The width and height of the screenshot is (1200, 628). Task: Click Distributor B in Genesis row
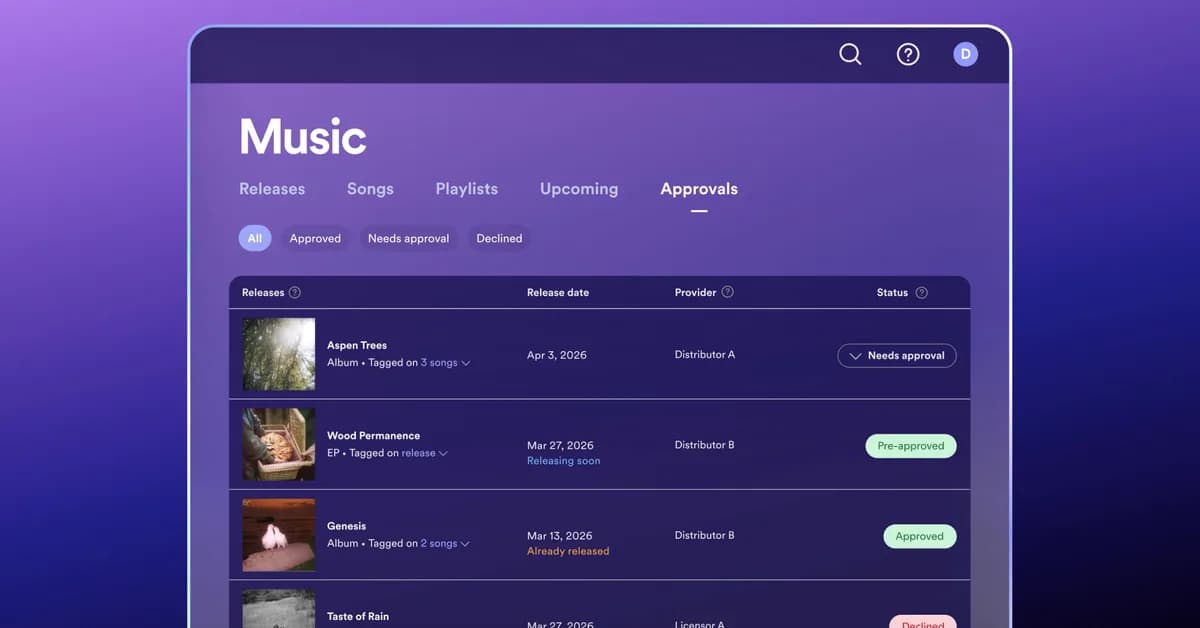(x=705, y=535)
